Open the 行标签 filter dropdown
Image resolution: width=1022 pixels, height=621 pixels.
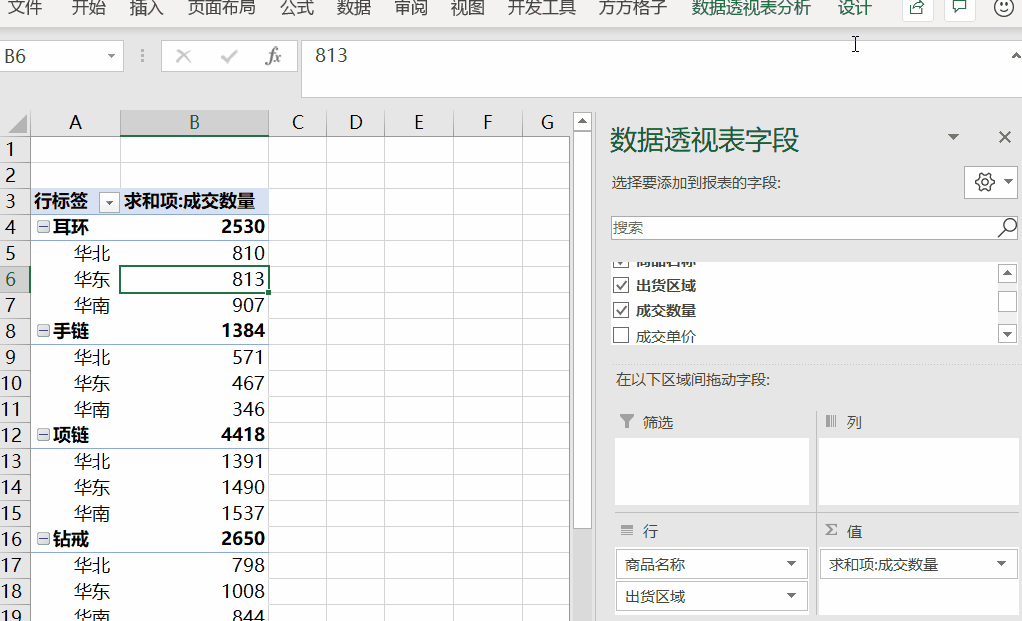109,203
